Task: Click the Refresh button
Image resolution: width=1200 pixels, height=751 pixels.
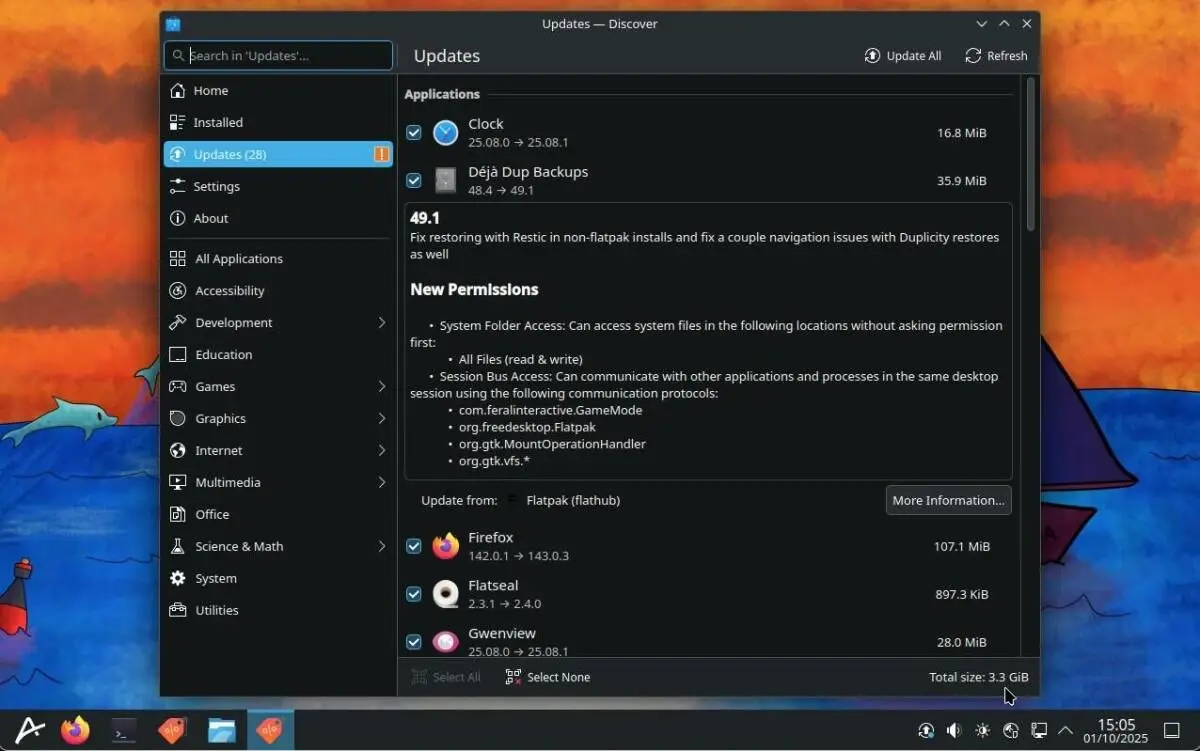Action: (x=996, y=56)
